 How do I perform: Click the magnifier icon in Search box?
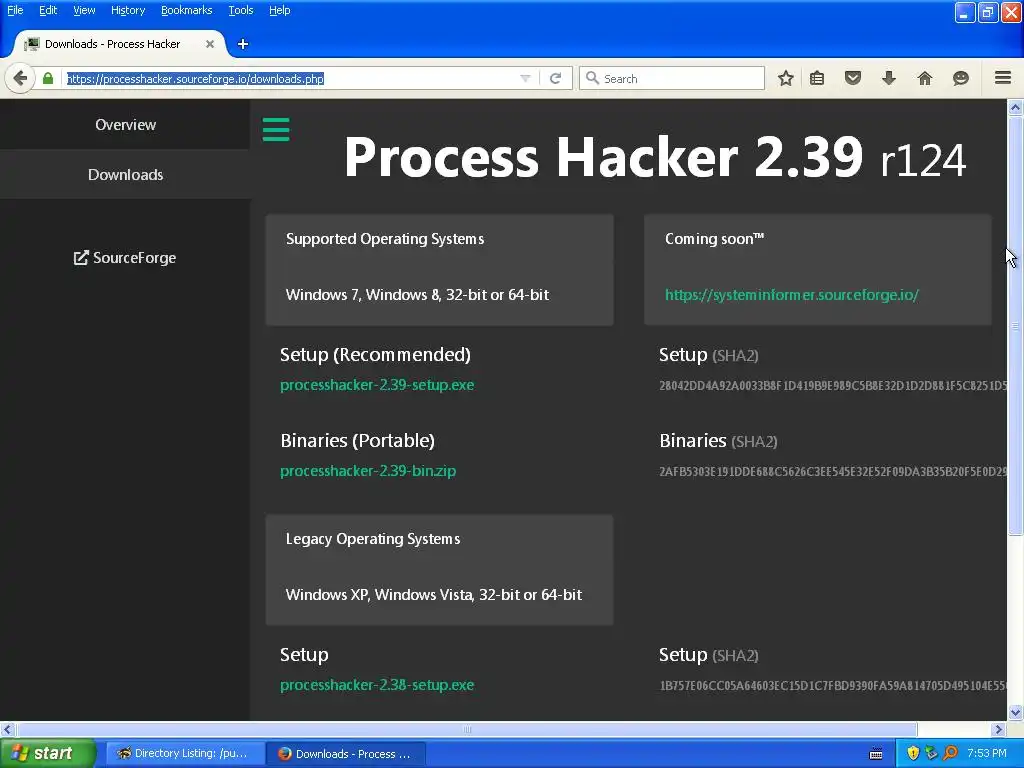(592, 78)
